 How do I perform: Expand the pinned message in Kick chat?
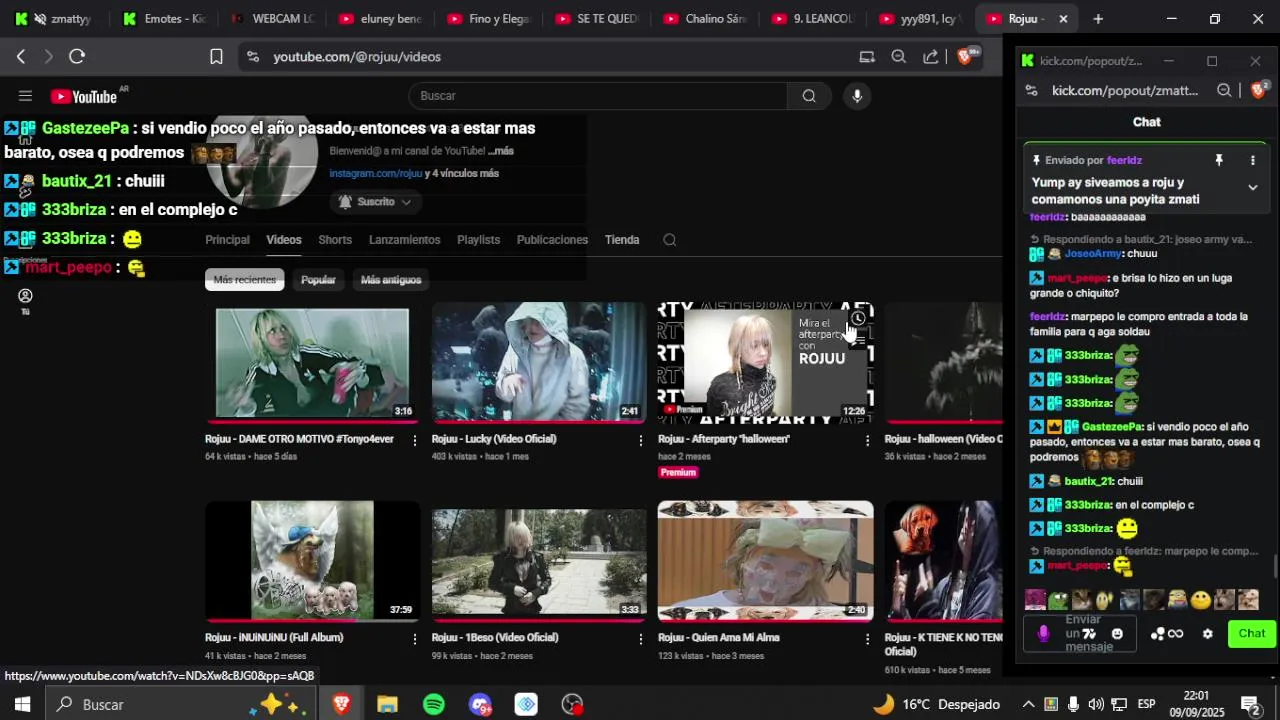tap(1252, 187)
